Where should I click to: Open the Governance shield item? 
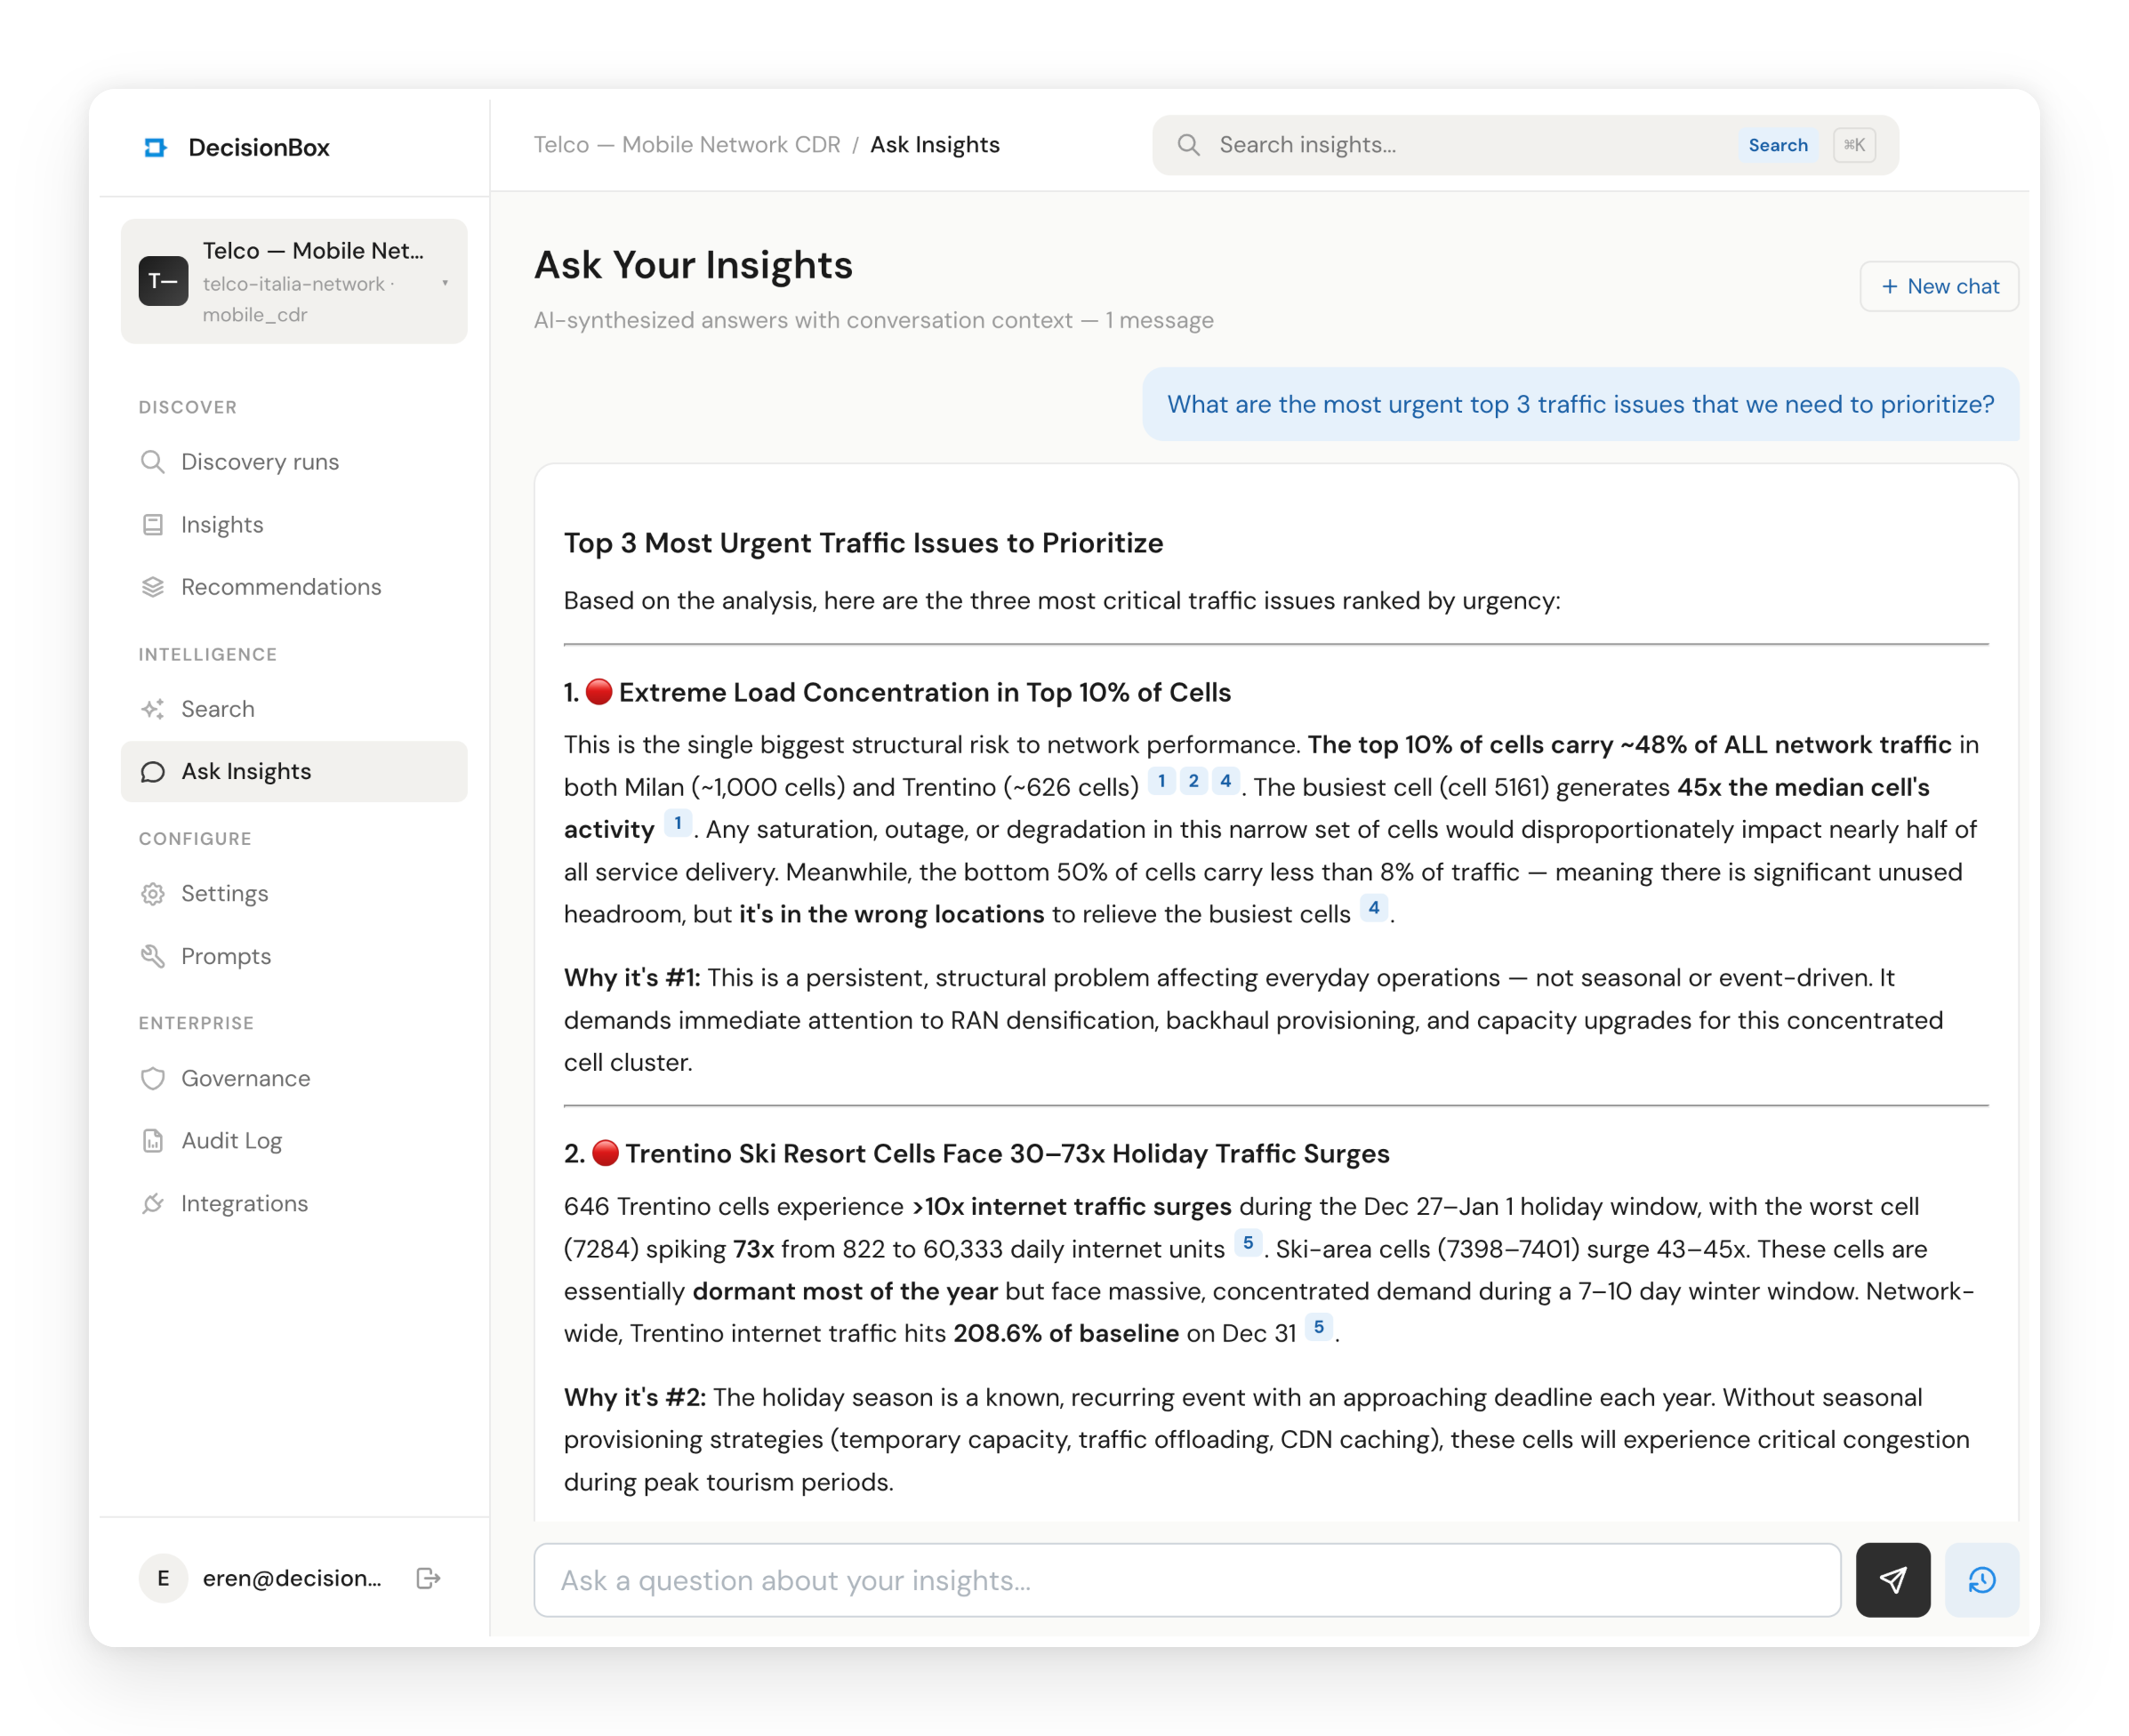[x=245, y=1078]
